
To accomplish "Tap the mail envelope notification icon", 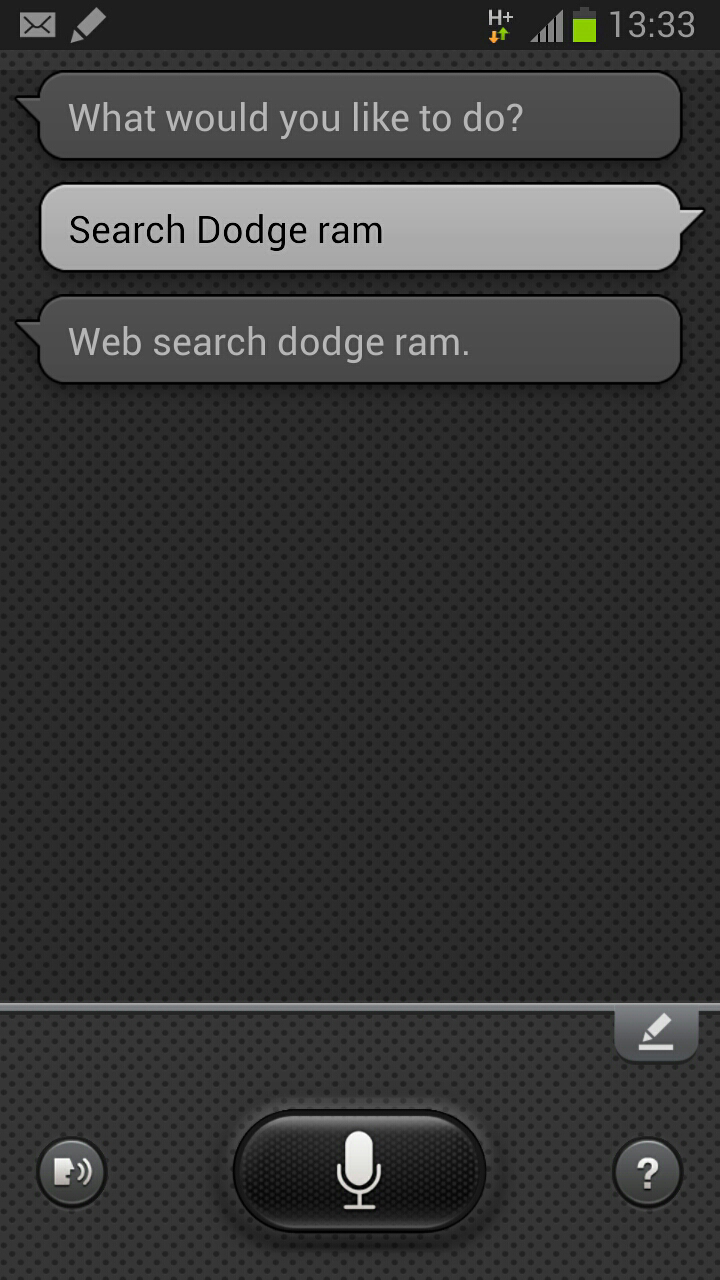I will coord(38,25).
